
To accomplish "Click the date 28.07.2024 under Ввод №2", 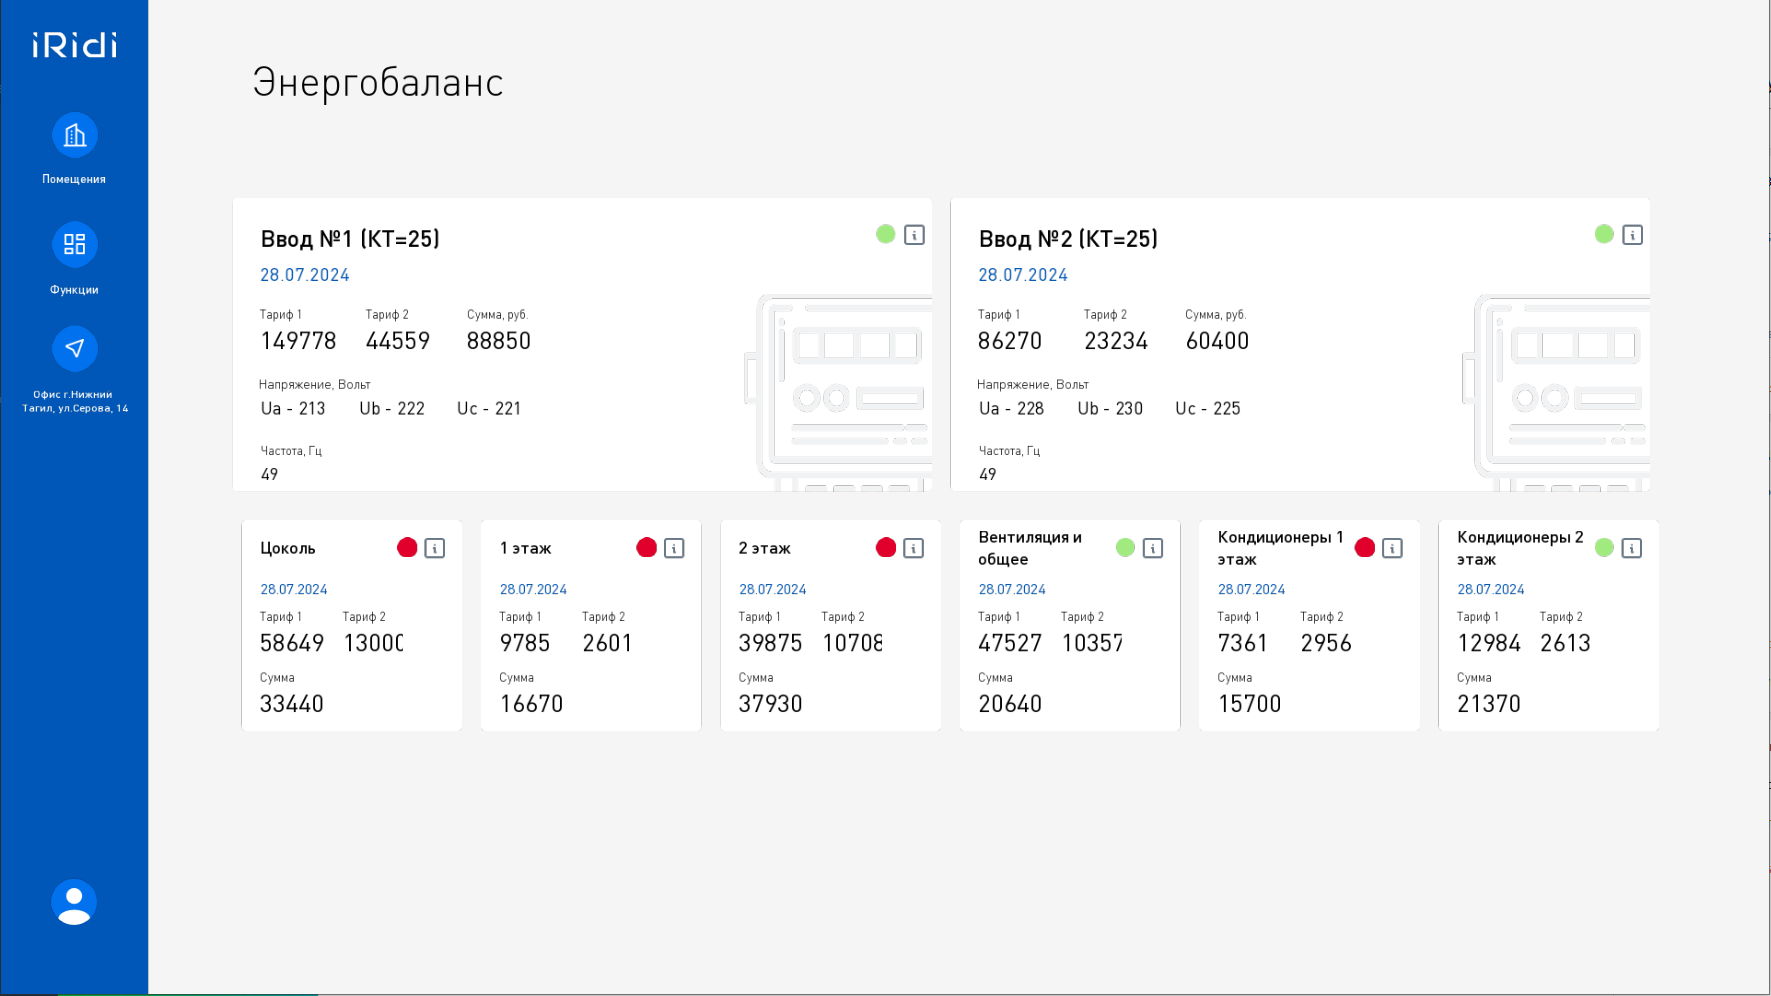I will coord(1023,275).
